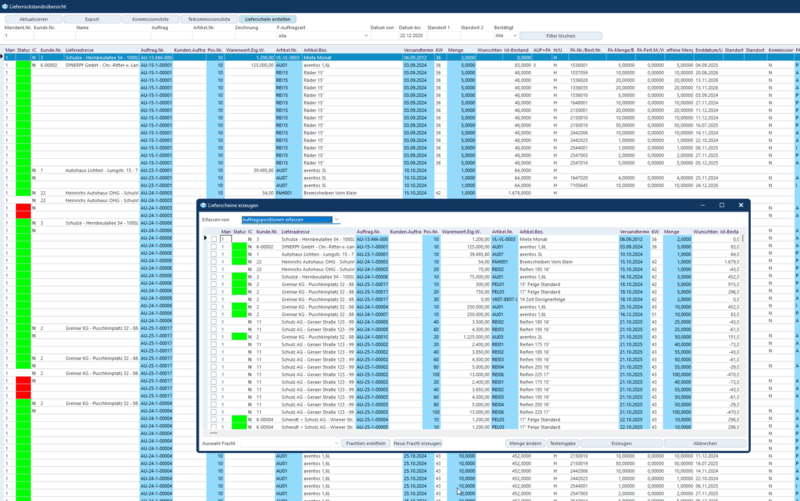Click the Frachten ermitteln button
This screenshot has height=501, width=800.
tap(365, 443)
